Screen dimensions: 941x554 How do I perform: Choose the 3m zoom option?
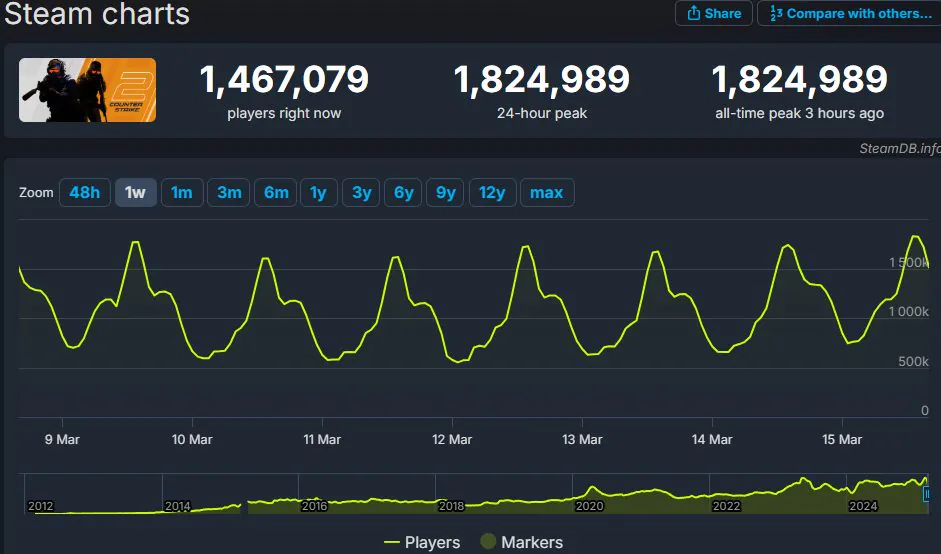tap(229, 193)
